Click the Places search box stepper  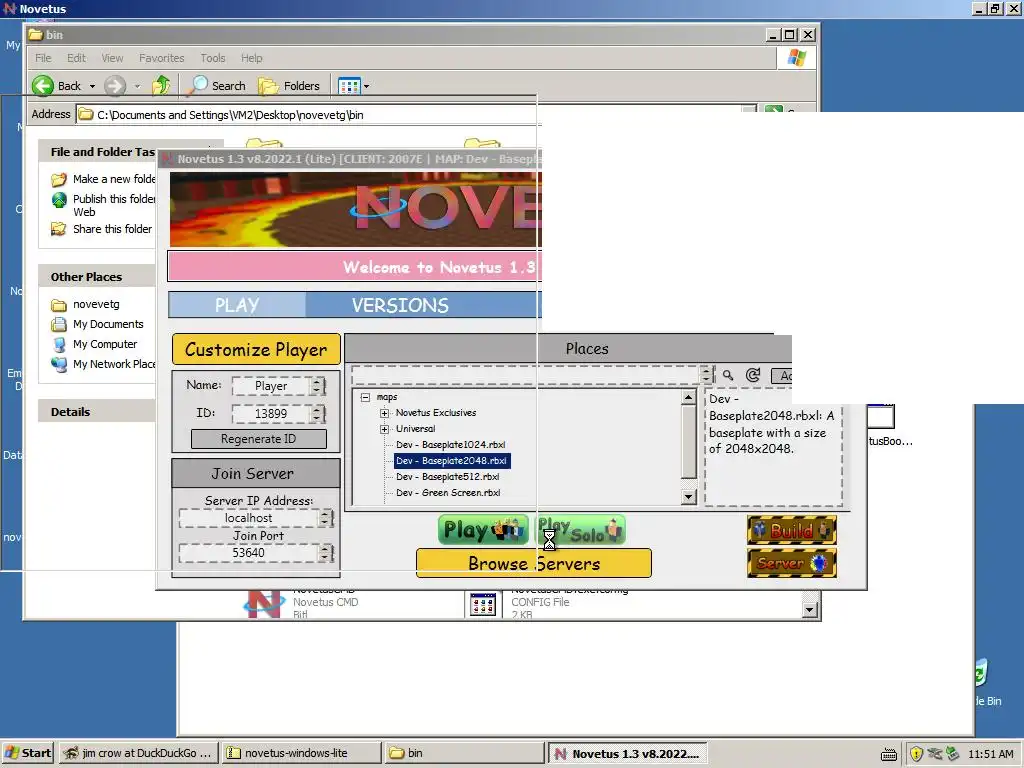point(706,375)
